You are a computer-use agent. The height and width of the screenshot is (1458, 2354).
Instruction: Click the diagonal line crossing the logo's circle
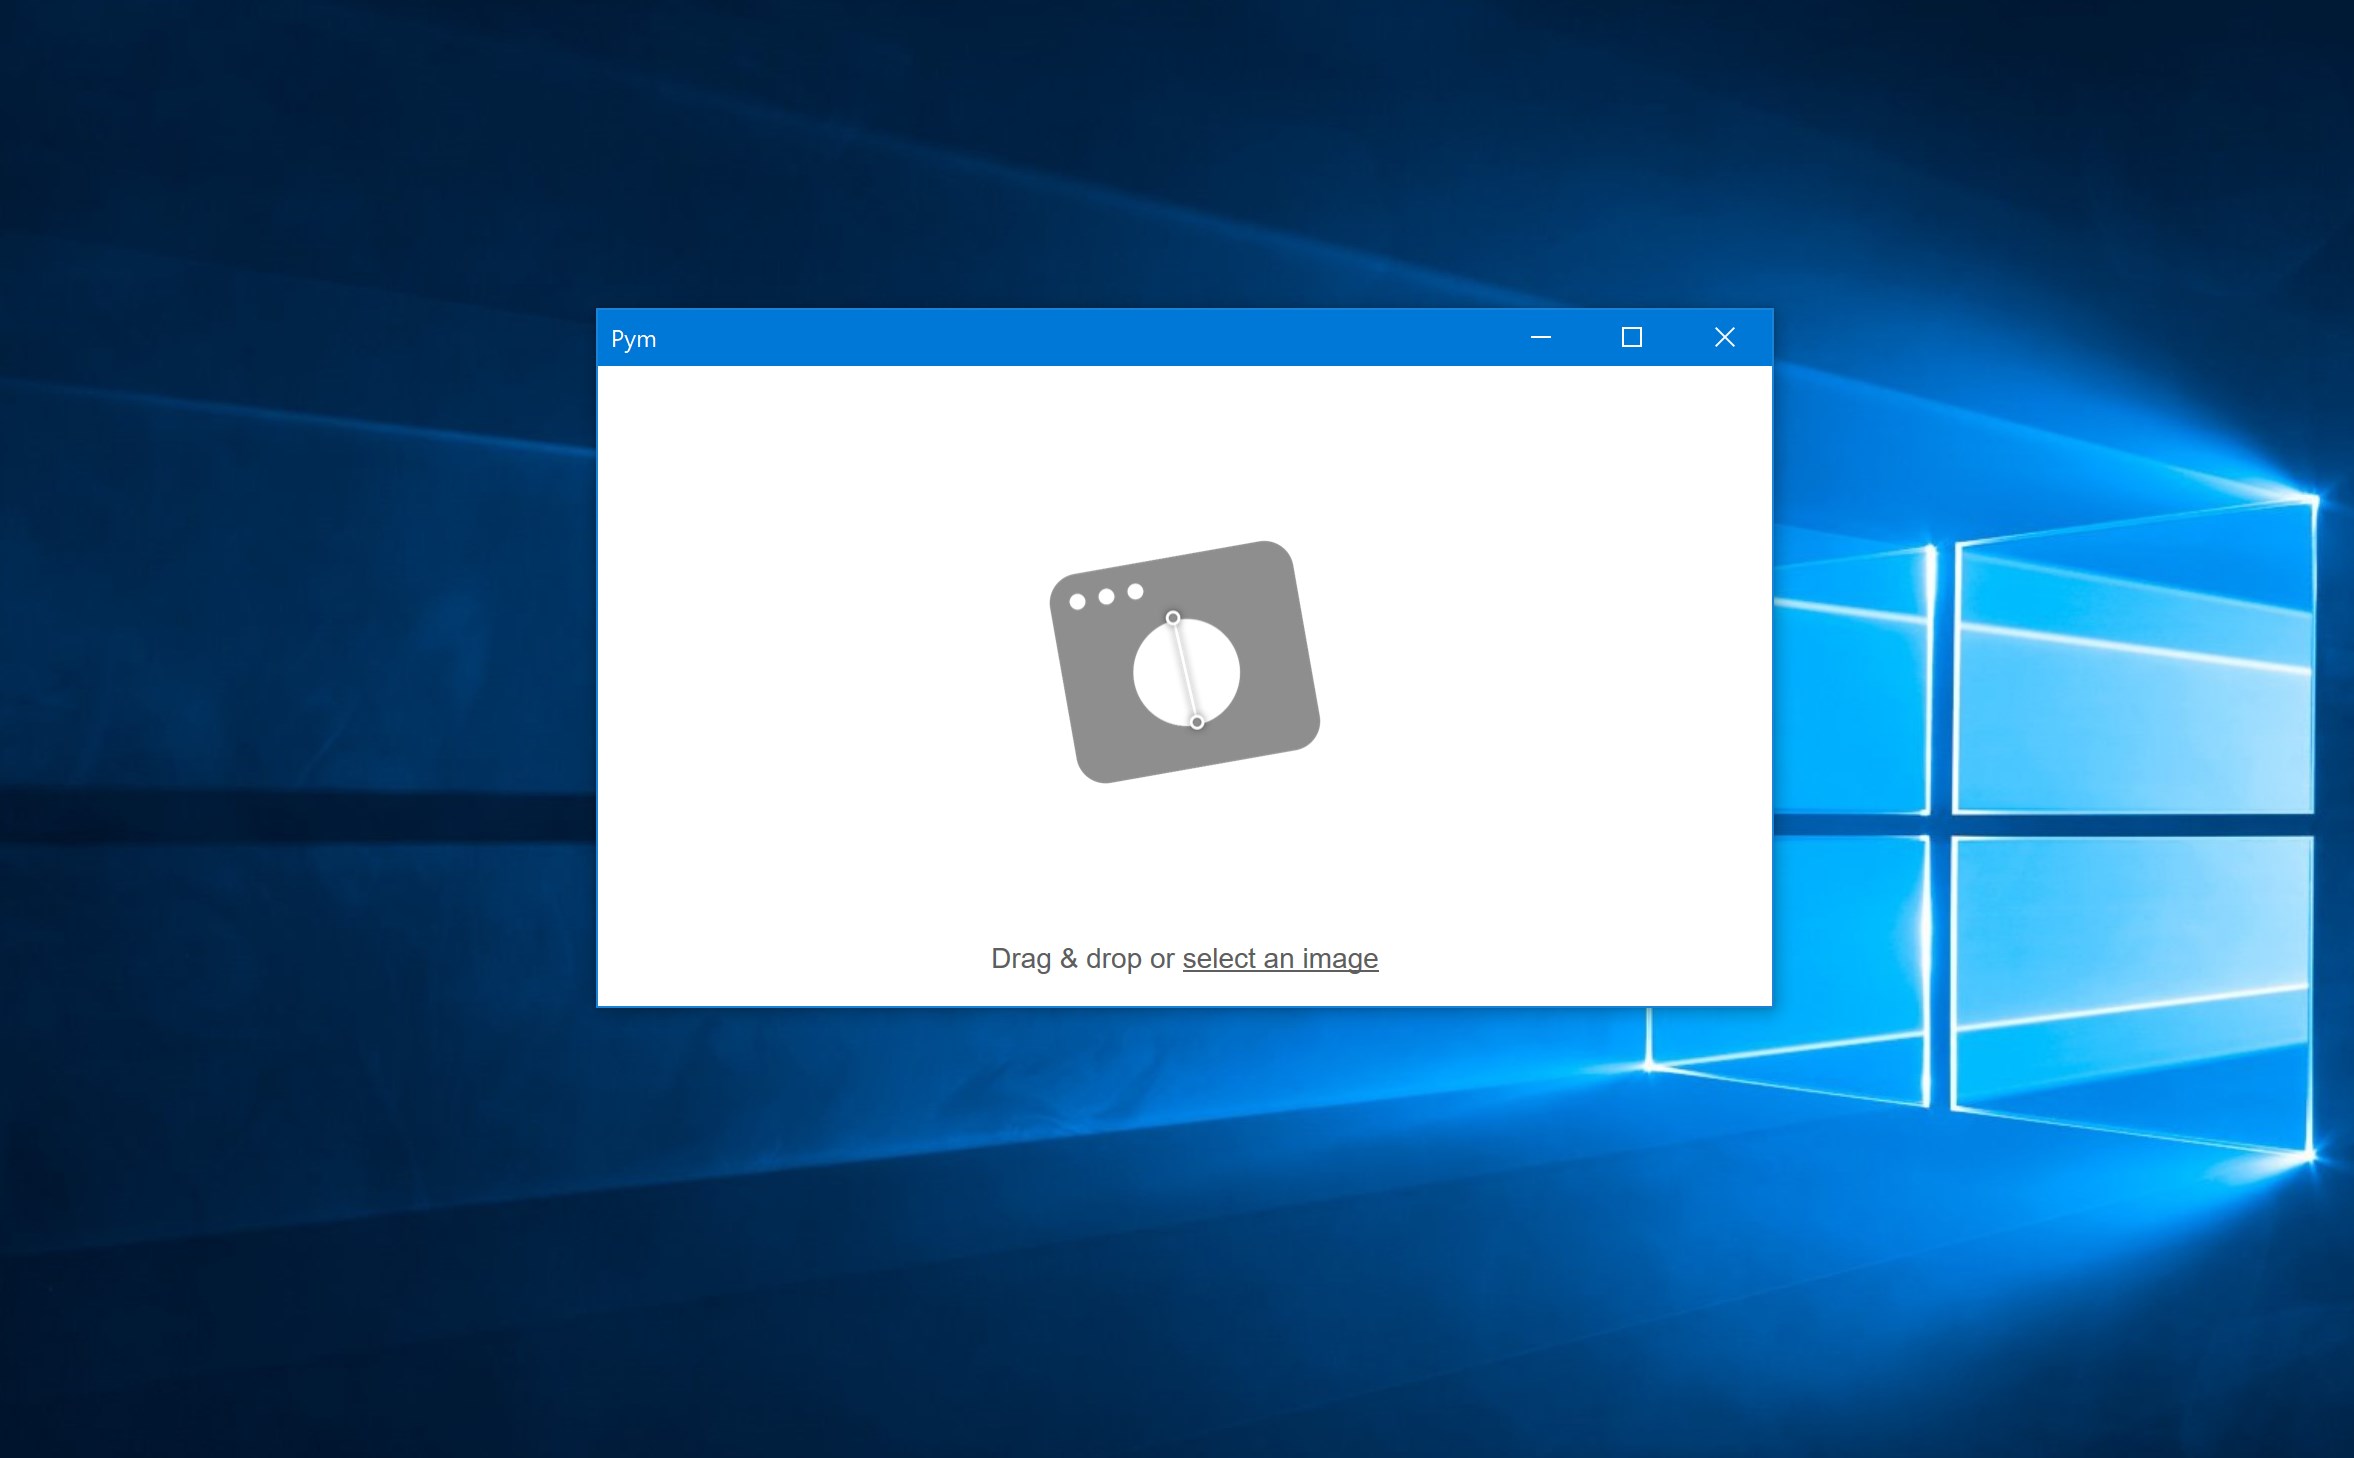[1185, 670]
